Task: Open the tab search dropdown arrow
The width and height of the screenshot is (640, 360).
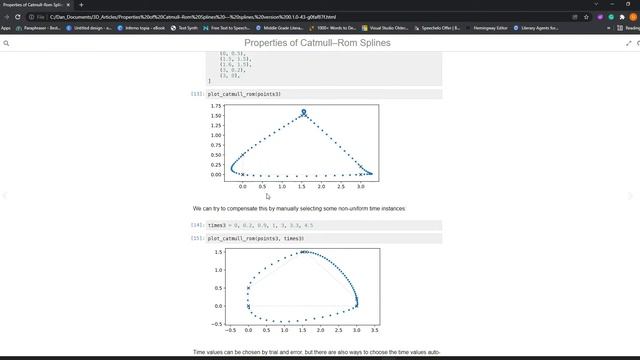Action: (596, 4)
